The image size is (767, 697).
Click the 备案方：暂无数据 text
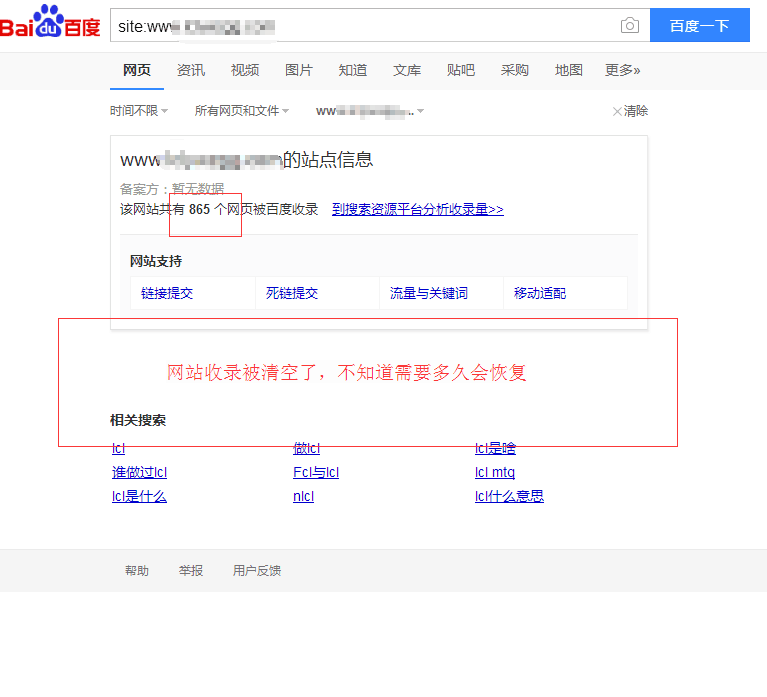pos(172,188)
